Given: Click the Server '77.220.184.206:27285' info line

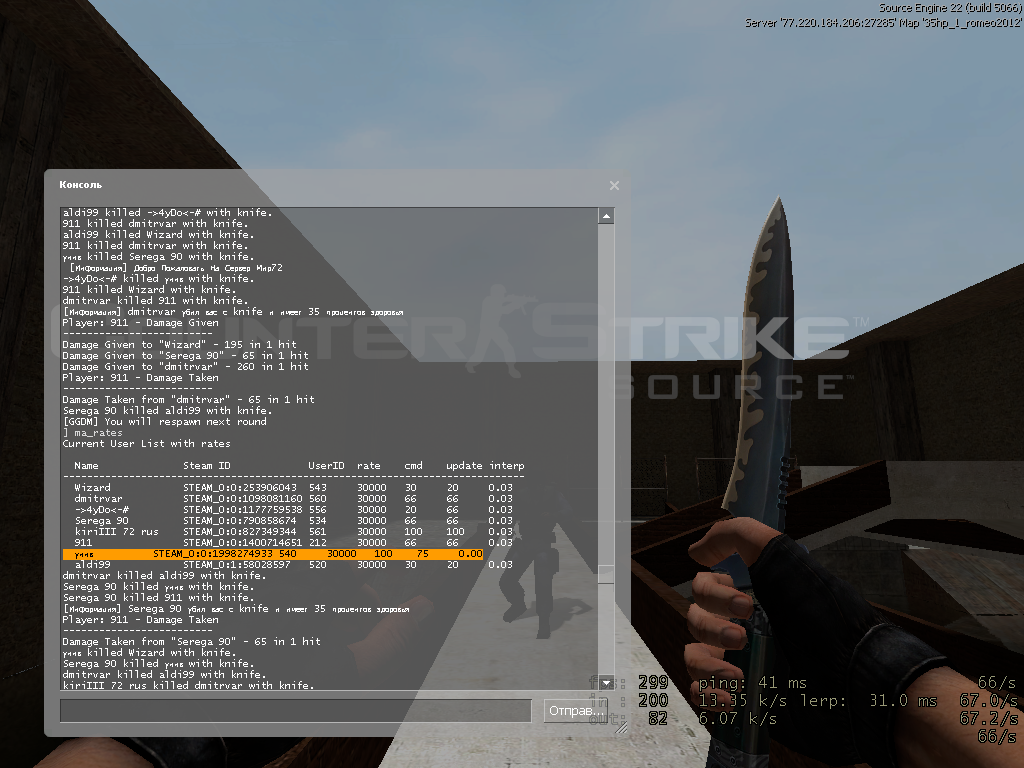Looking at the screenshot, I should tap(884, 23).
